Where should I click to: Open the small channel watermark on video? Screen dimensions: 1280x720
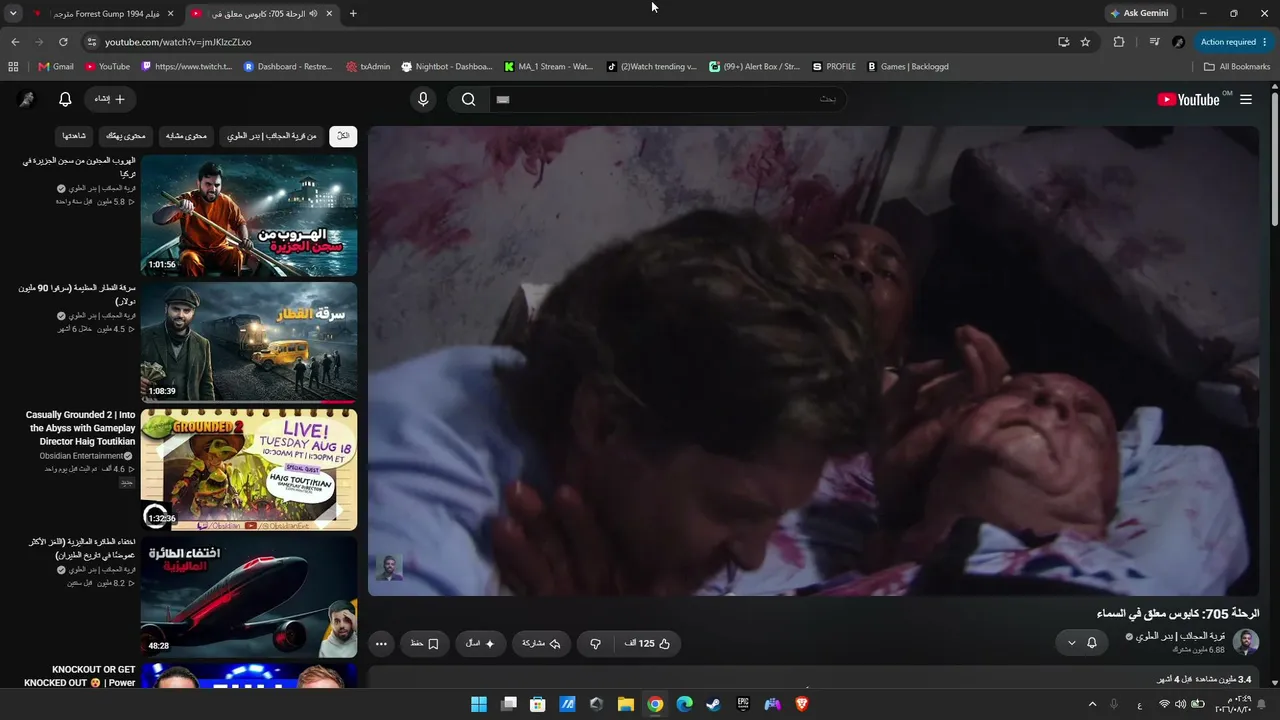389,568
